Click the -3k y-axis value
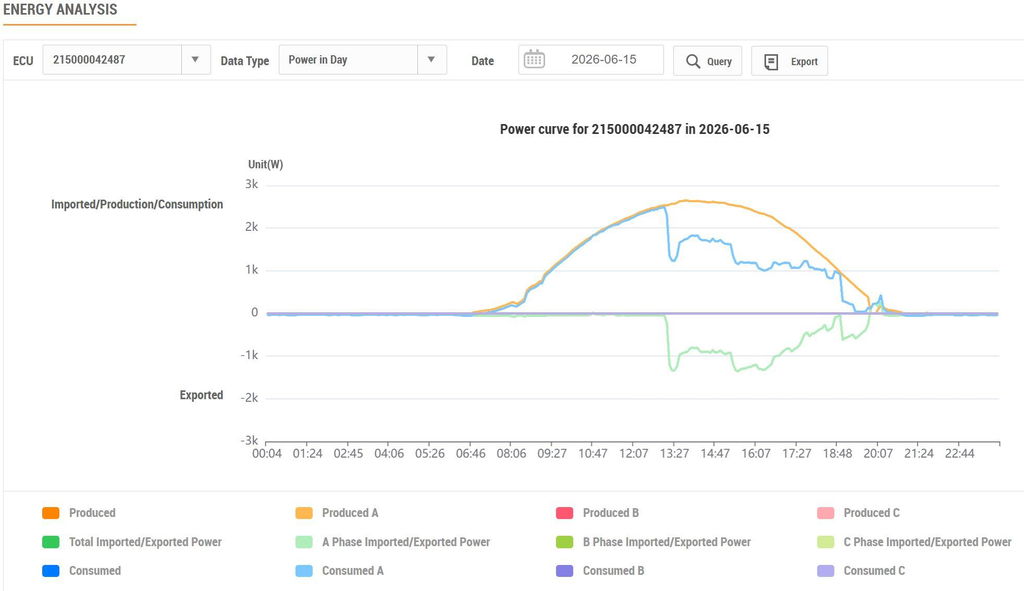This screenshot has width=1024, height=591. 249,440
